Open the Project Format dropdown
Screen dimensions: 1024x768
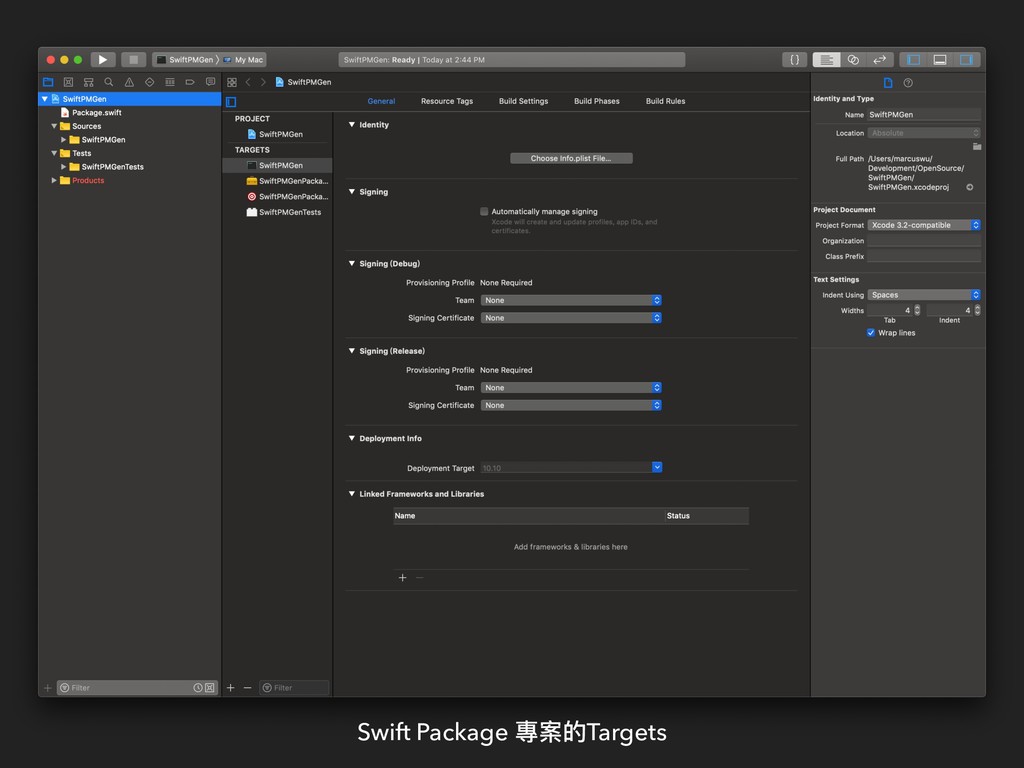tap(923, 225)
